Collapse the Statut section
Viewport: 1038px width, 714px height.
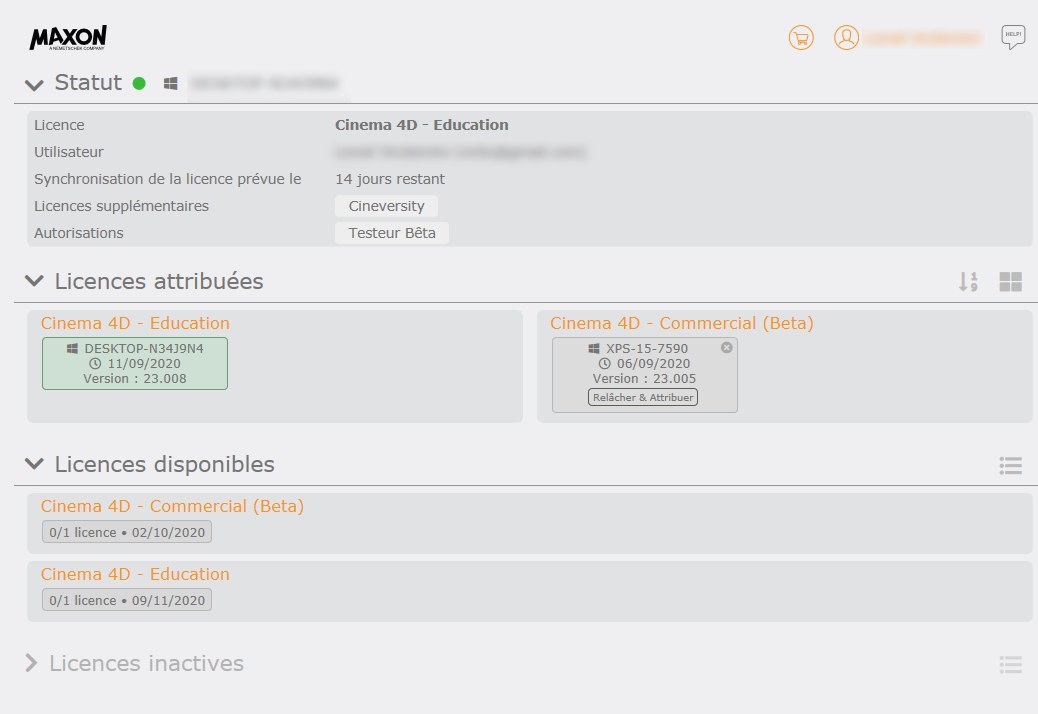[x=35, y=84]
